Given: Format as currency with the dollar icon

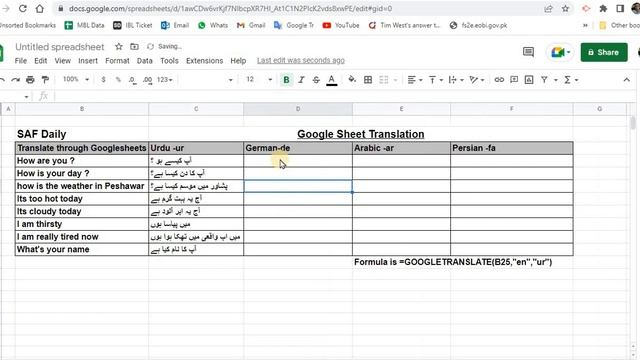Looking at the screenshot, I should click(103, 80).
